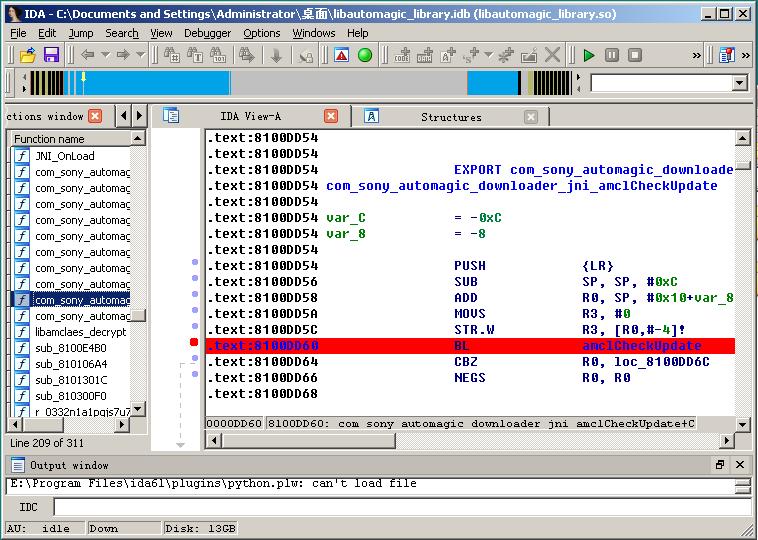Click the open file folder icon

tap(28, 55)
